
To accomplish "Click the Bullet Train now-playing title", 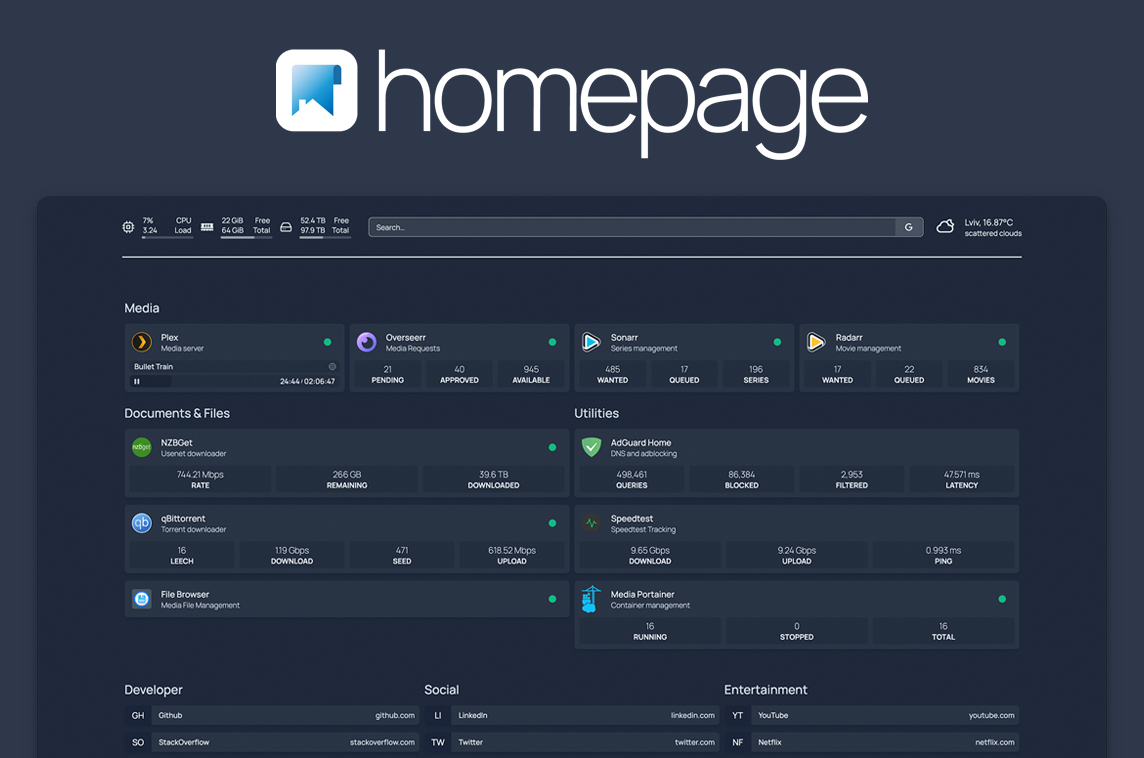I will [x=153, y=366].
